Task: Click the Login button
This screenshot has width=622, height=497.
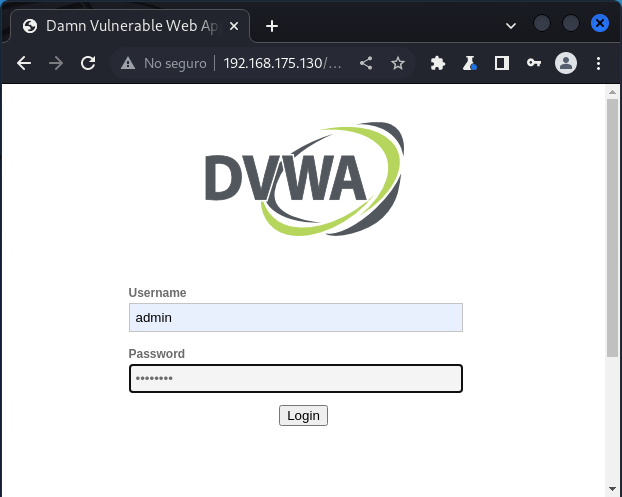Action: [x=303, y=415]
